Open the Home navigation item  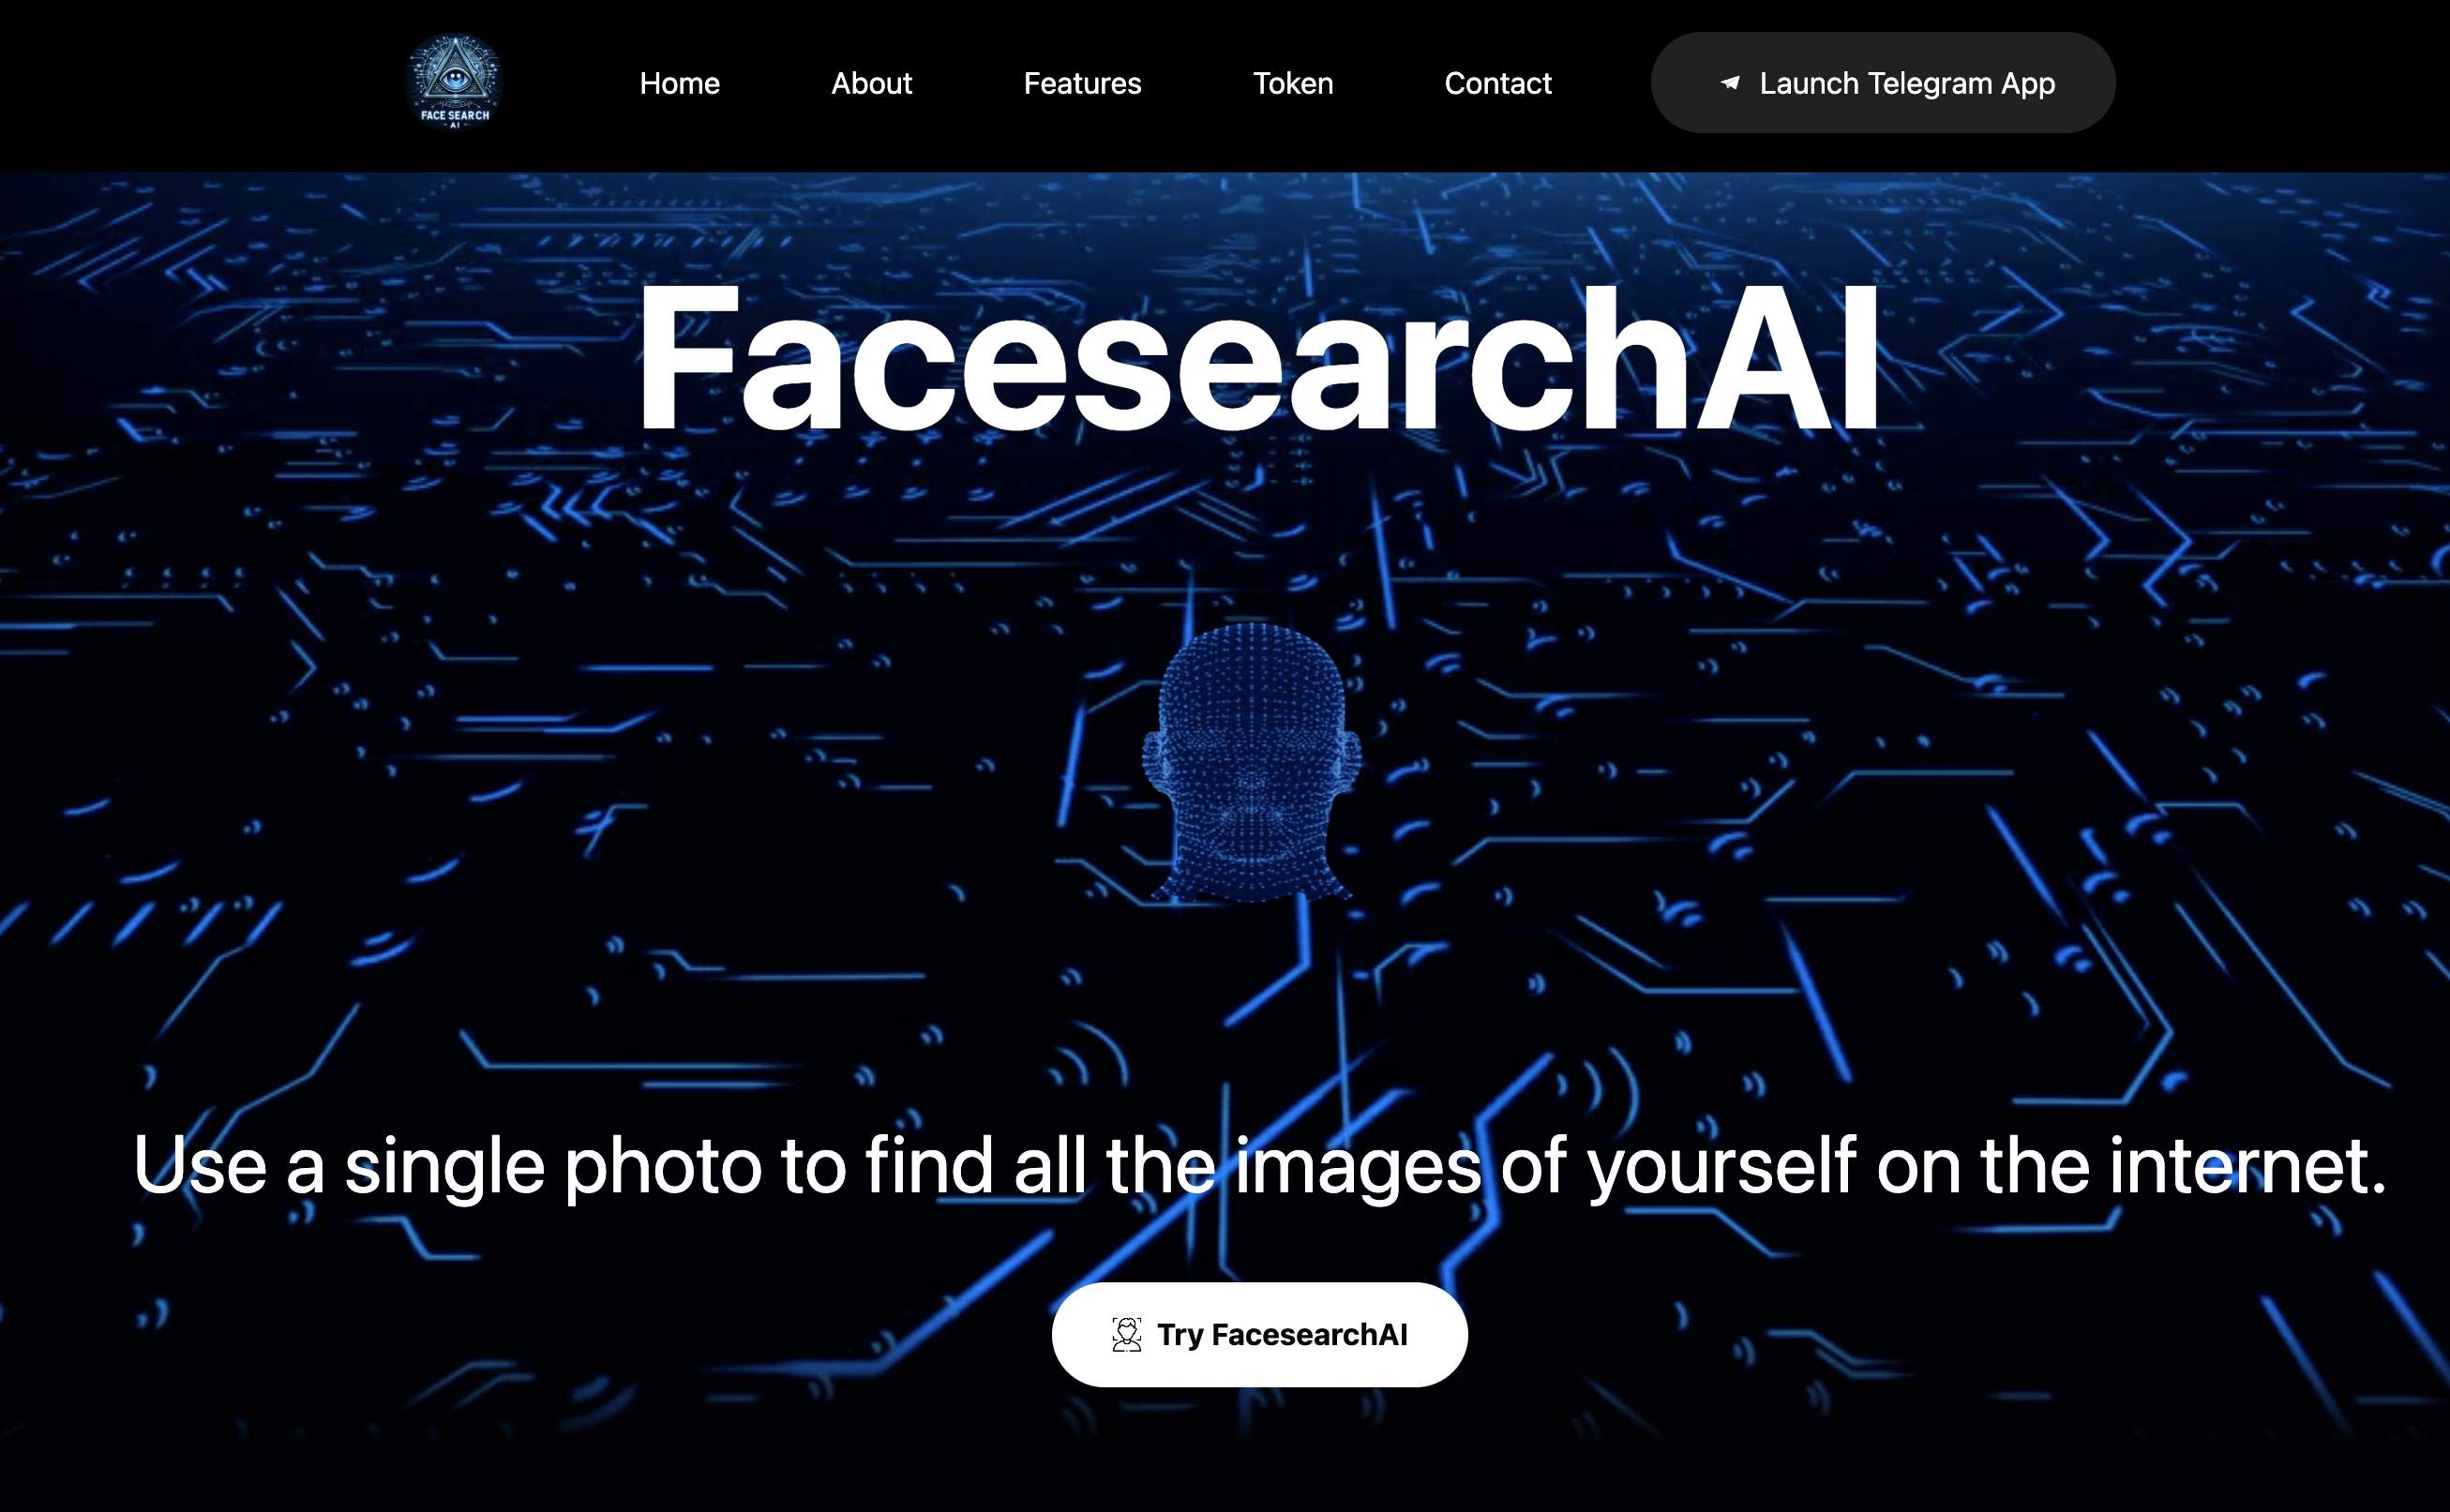pyautogui.click(x=679, y=82)
